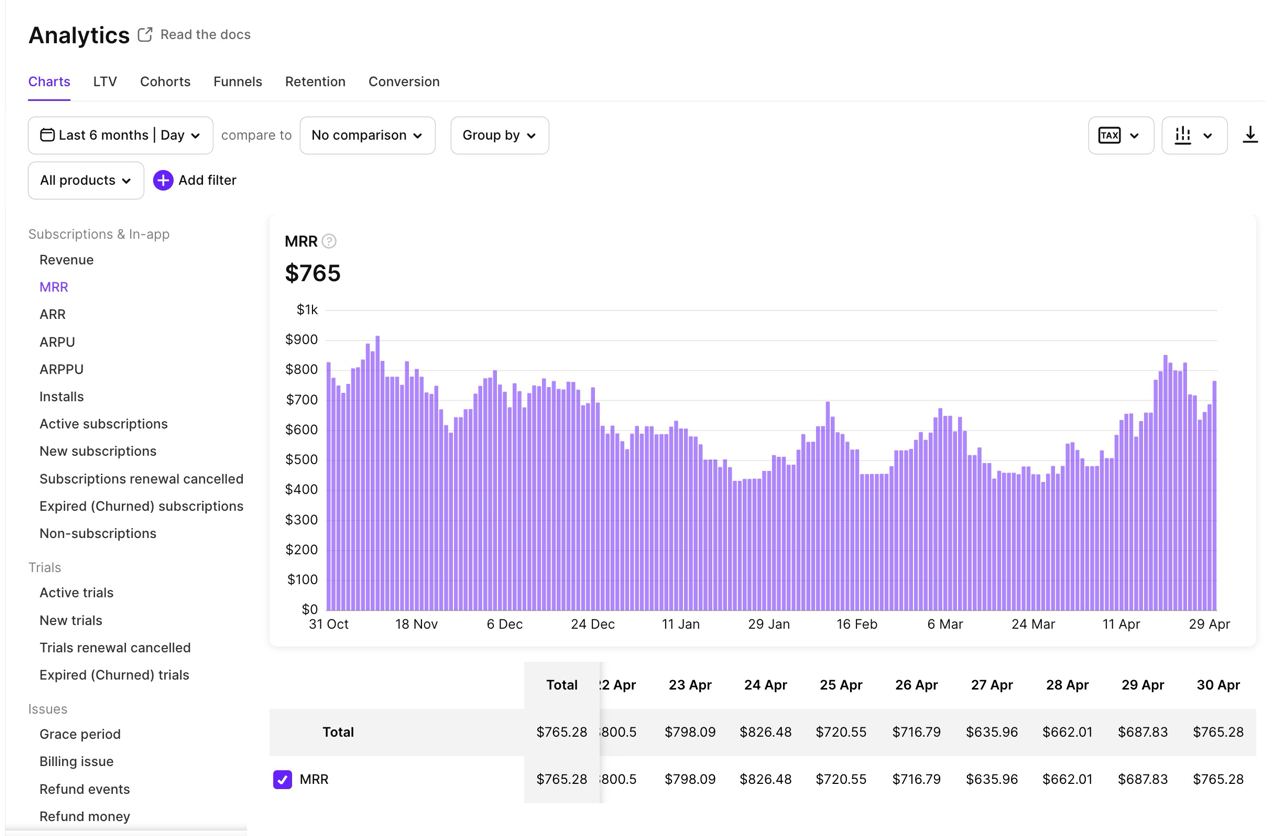Viewport: 1280px width, 836px height.
Task: Expand the Last 6 months date selector
Action: [x=120, y=134]
